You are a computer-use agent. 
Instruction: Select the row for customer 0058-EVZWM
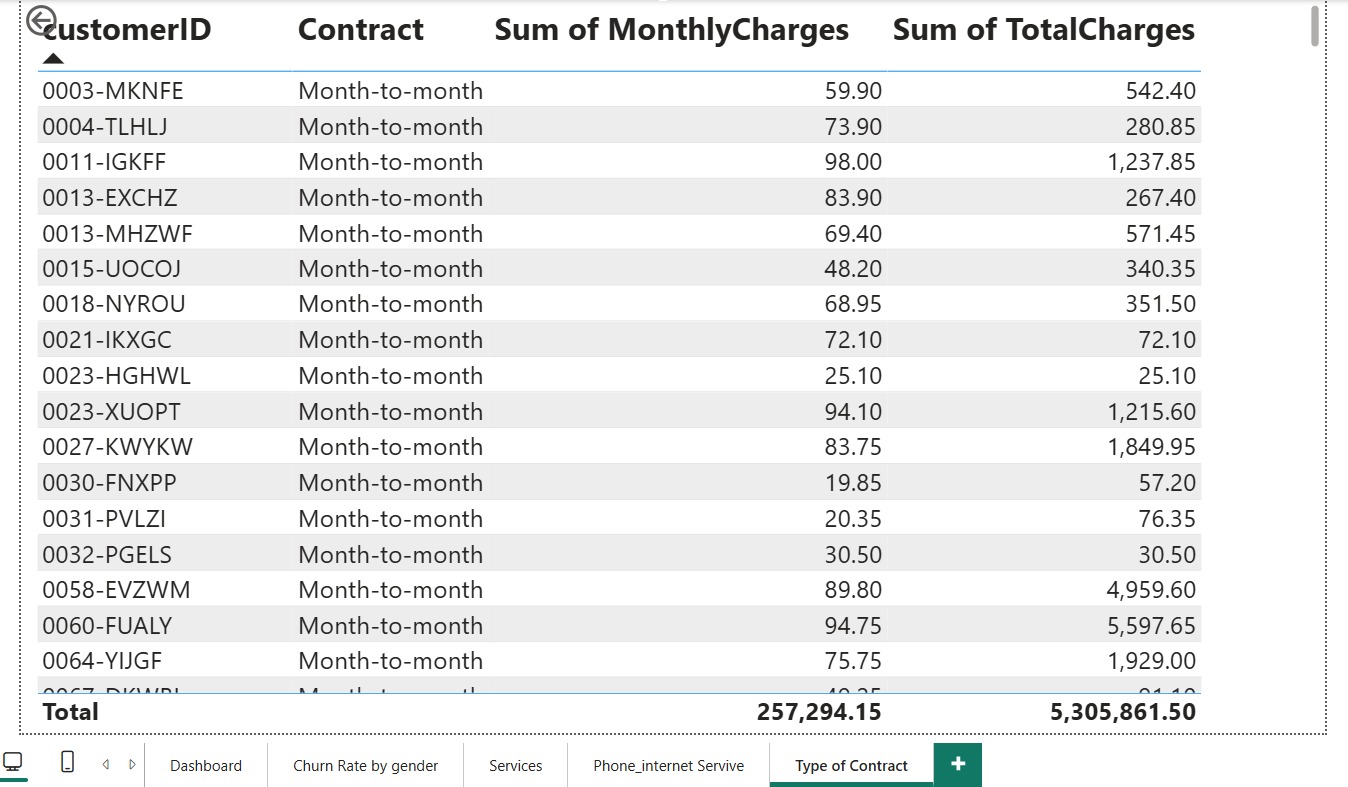(400, 589)
